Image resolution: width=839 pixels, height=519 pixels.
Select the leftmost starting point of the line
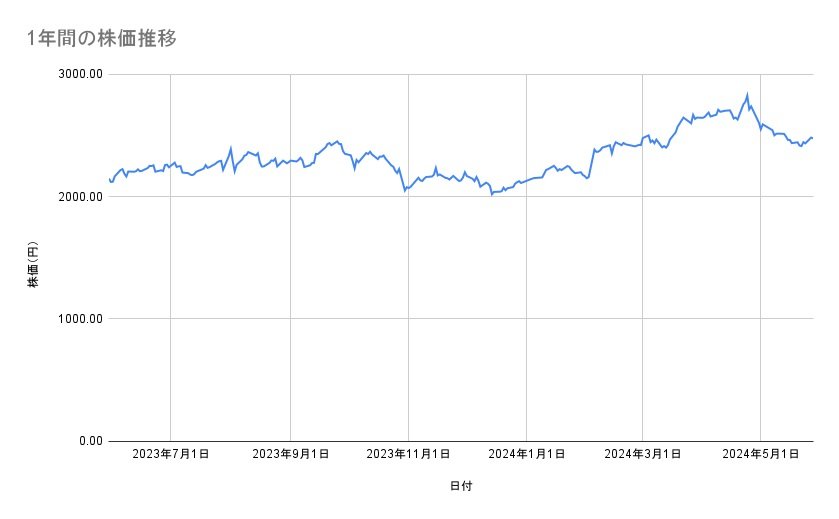[108, 178]
